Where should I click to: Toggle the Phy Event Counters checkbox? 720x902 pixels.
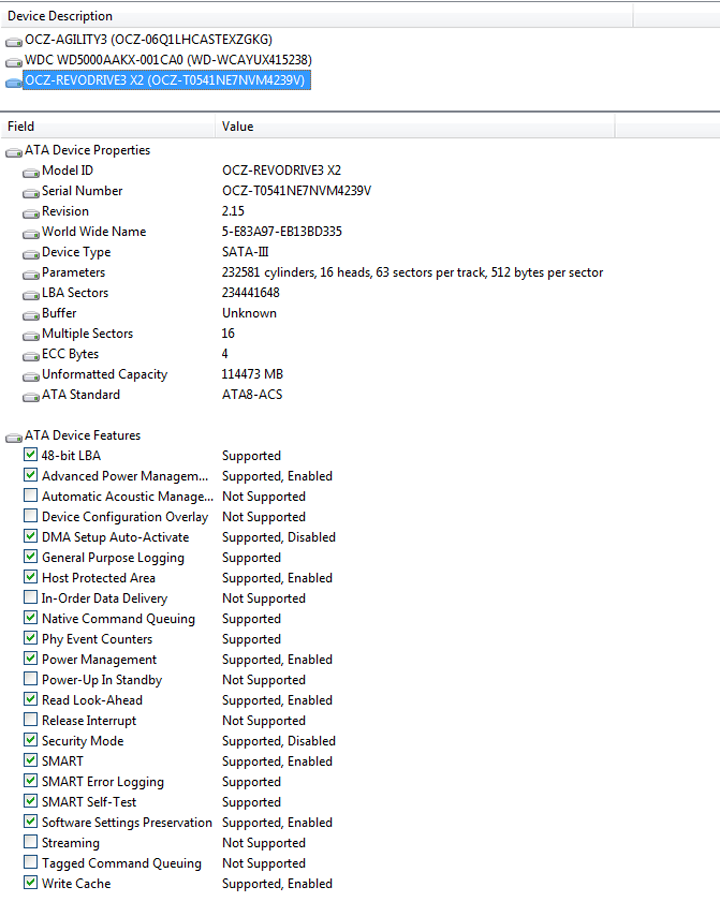(x=30, y=638)
